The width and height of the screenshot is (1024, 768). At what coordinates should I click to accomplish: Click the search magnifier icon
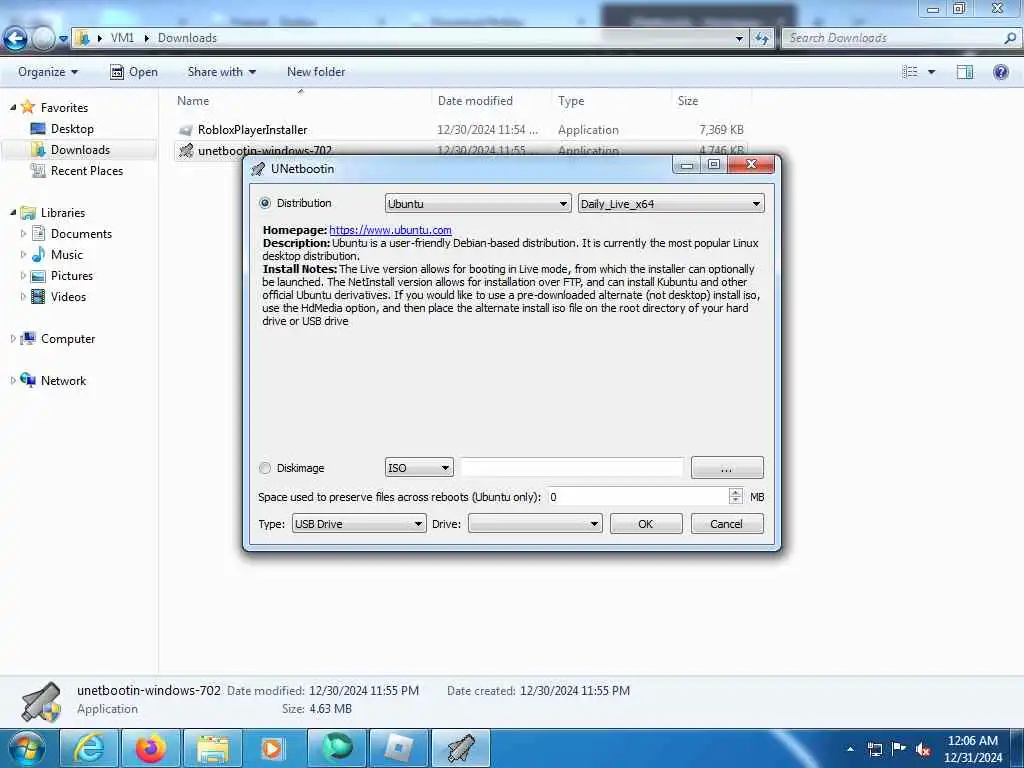1010,39
